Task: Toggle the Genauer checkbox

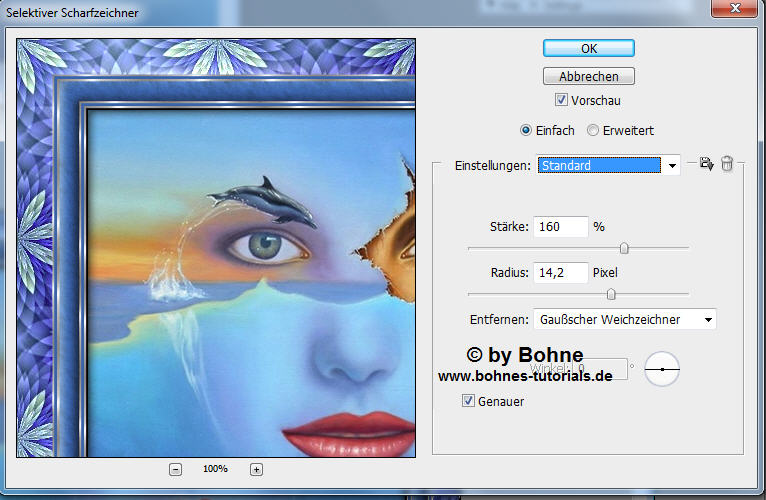Action: 468,401
